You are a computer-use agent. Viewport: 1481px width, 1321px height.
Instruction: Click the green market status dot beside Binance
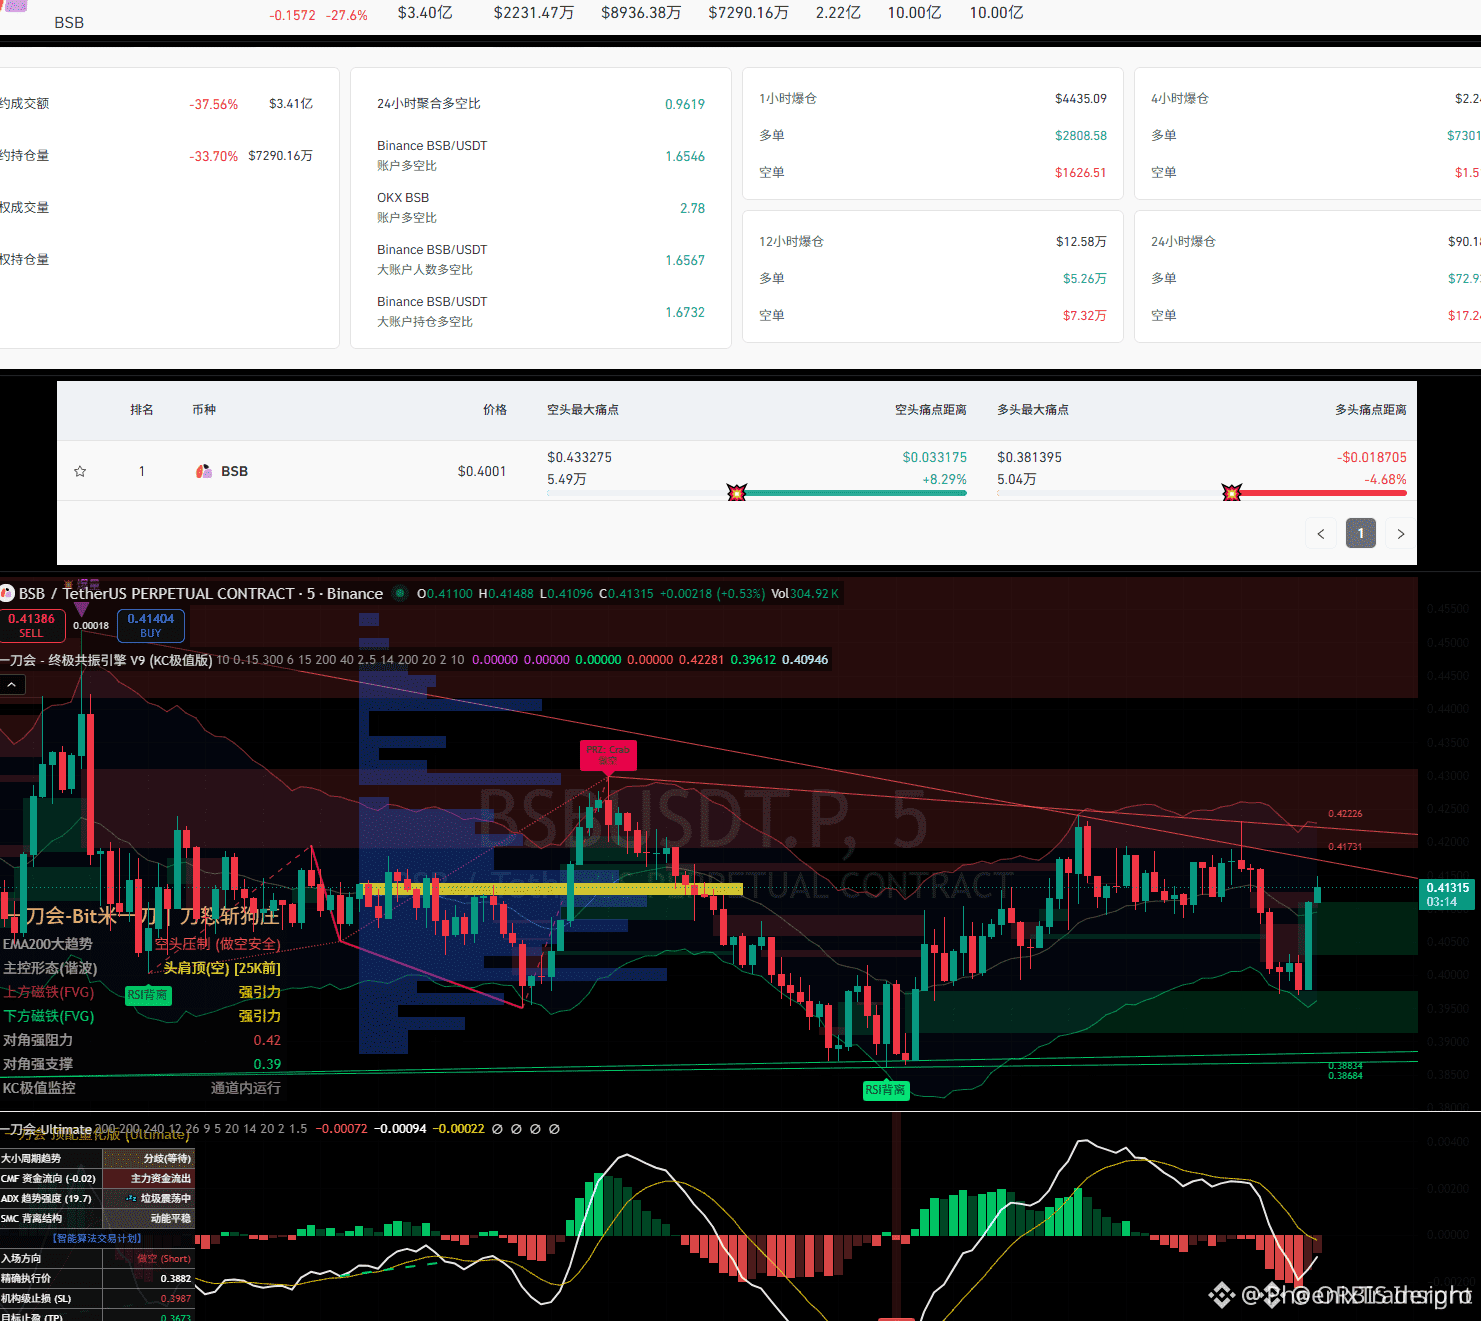pos(400,593)
